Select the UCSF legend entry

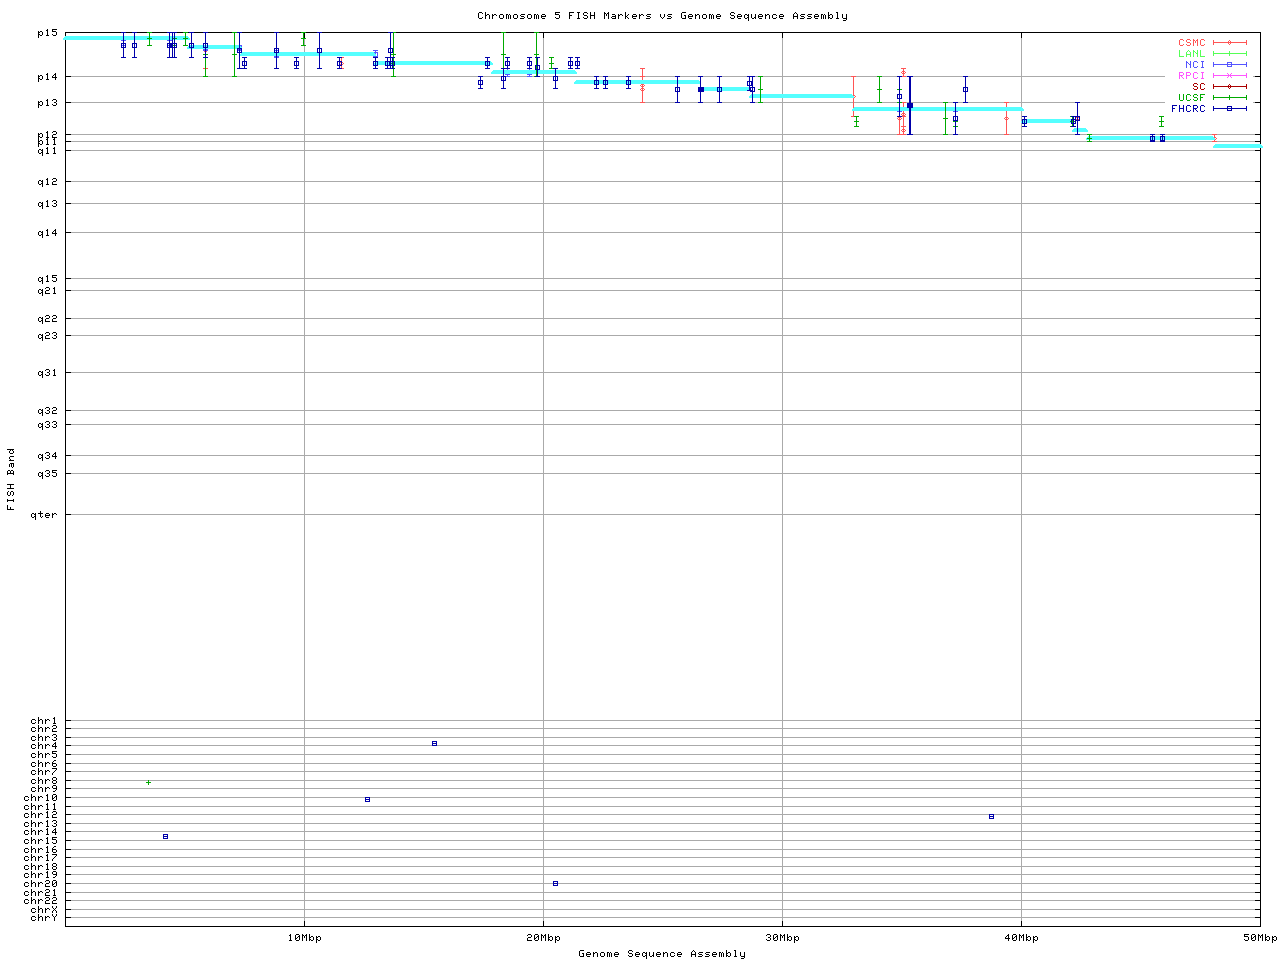pos(1191,98)
